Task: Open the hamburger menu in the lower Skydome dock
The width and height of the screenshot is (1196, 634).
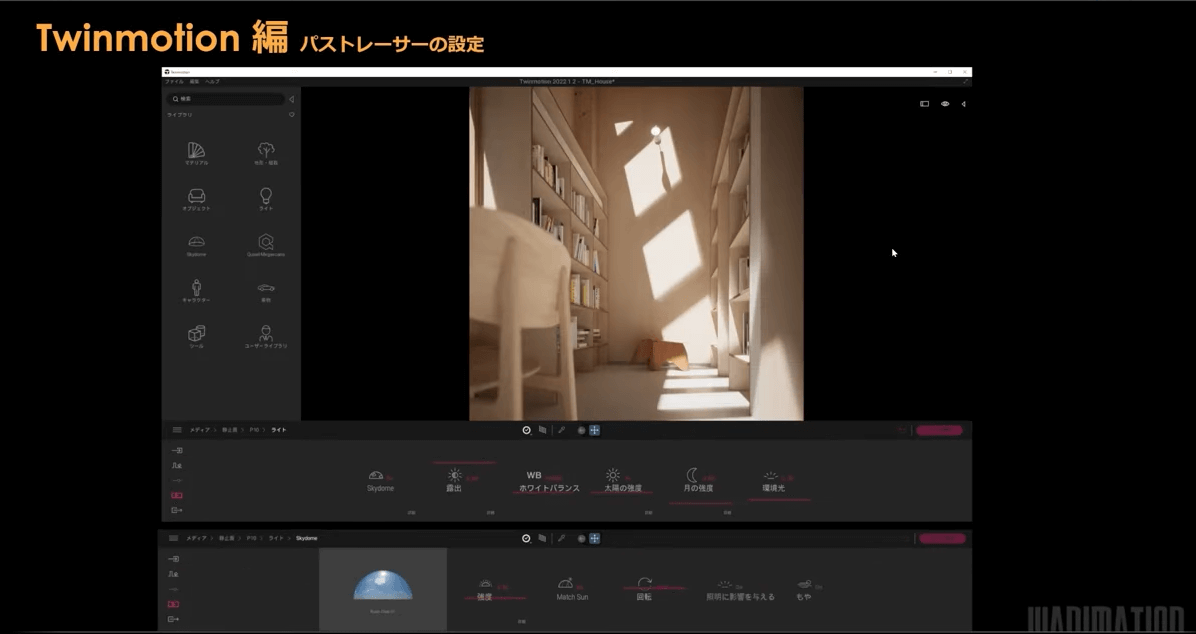Action: pyautogui.click(x=173, y=539)
